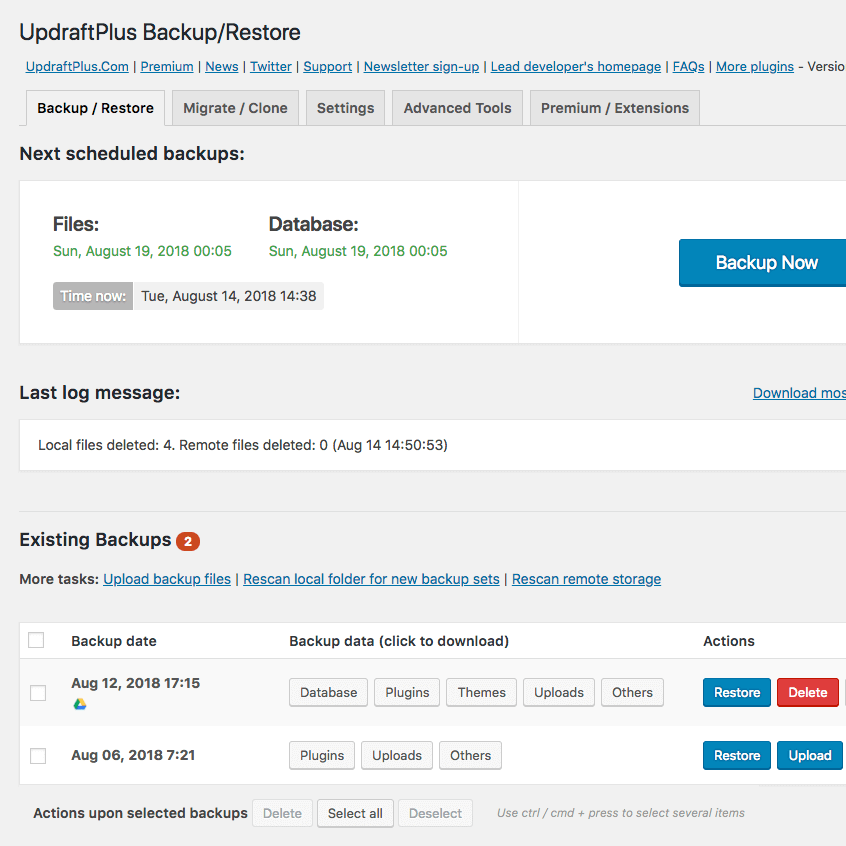The height and width of the screenshot is (846, 846).
Task: Click the 'Aug 06, 2018 7:21' backup date
Action: [x=133, y=755]
